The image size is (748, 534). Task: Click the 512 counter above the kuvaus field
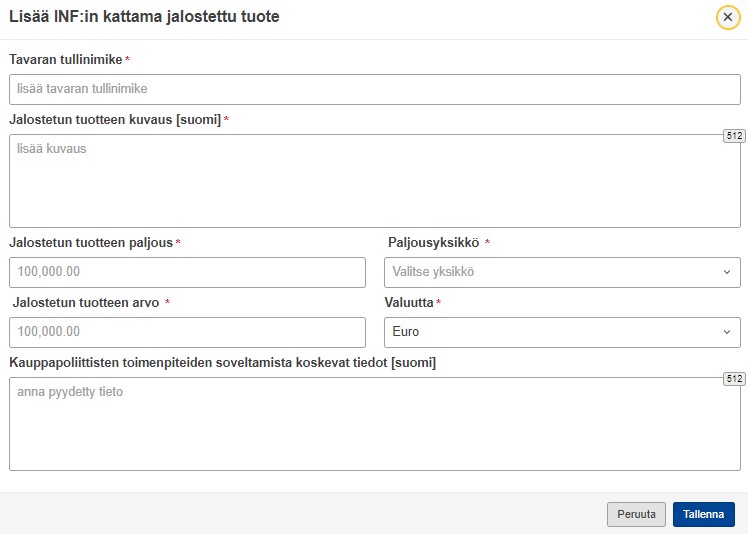pyautogui.click(x=734, y=136)
